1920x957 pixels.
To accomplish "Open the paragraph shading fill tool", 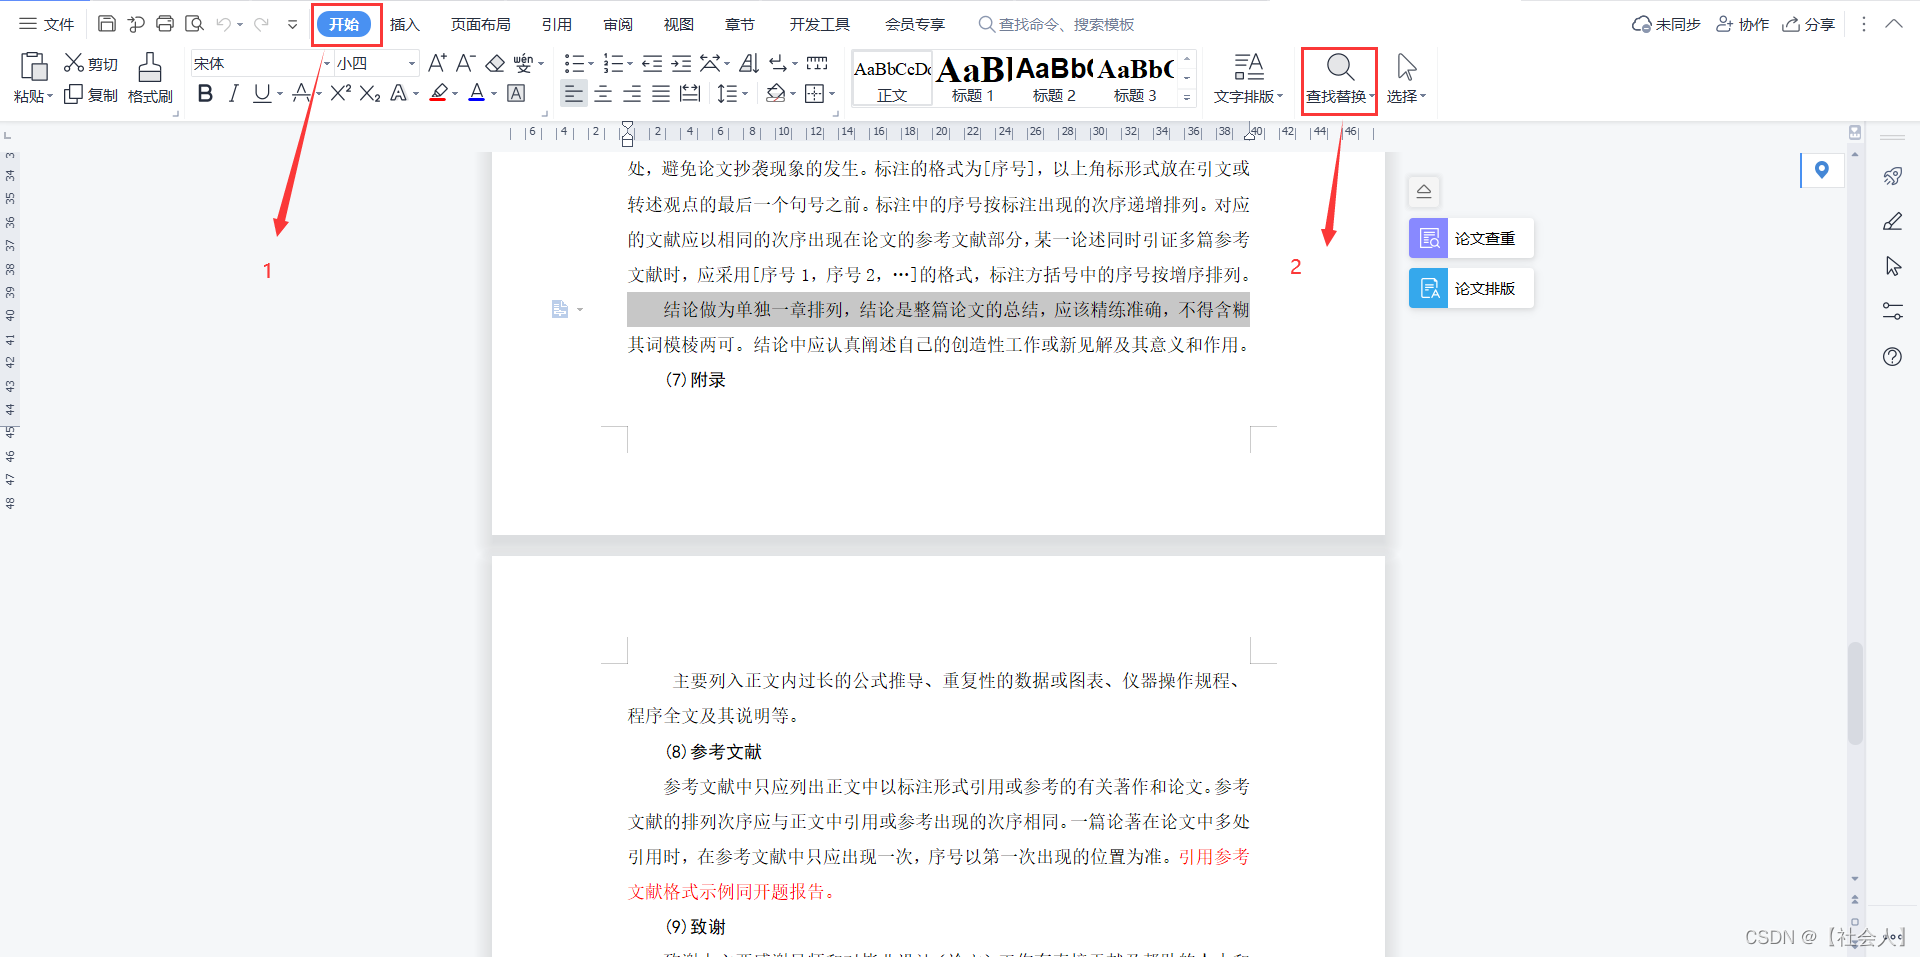I will click(775, 94).
